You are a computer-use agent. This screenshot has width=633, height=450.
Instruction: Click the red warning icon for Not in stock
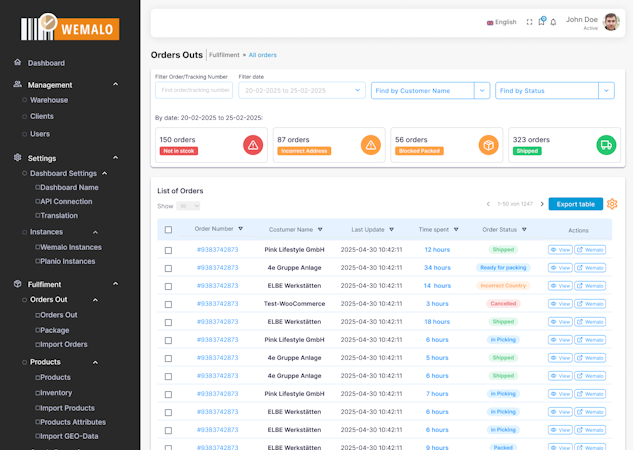(253, 145)
